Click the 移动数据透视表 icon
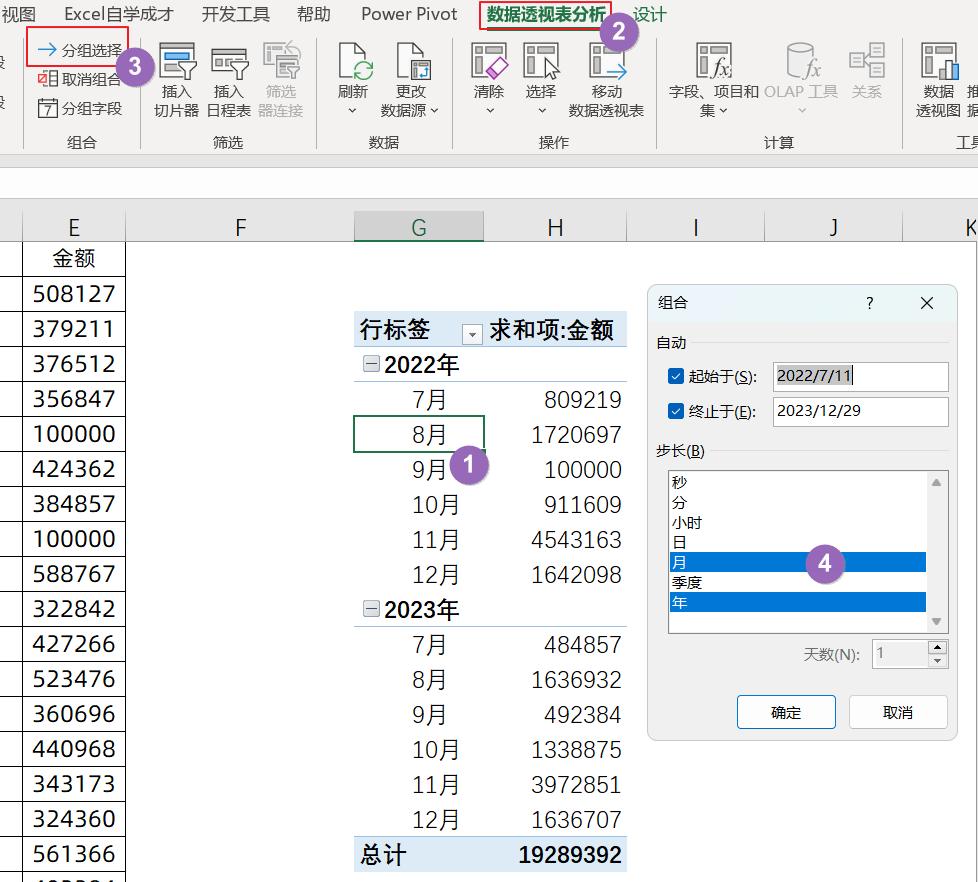 pos(606,63)
